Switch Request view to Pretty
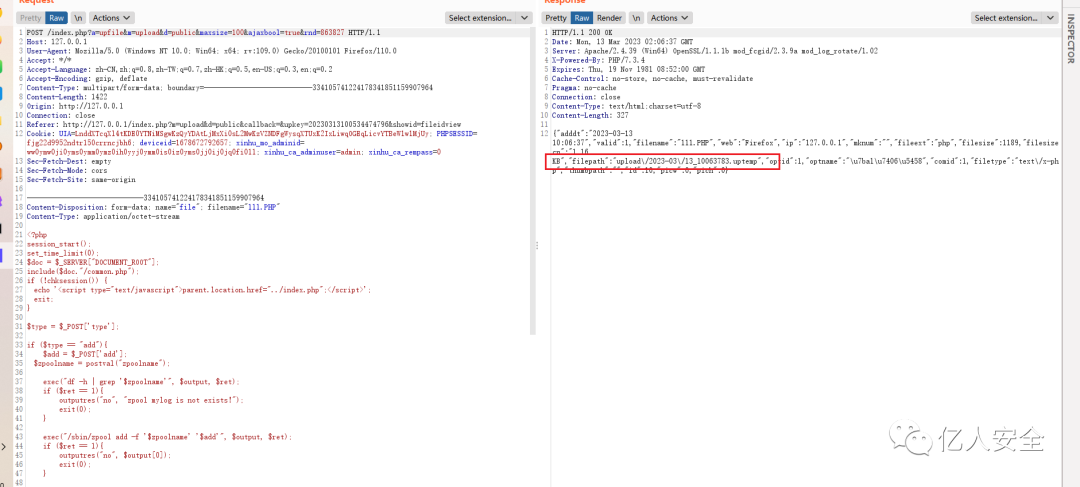The image size is (1080, 487). click(x=30, y=18)
